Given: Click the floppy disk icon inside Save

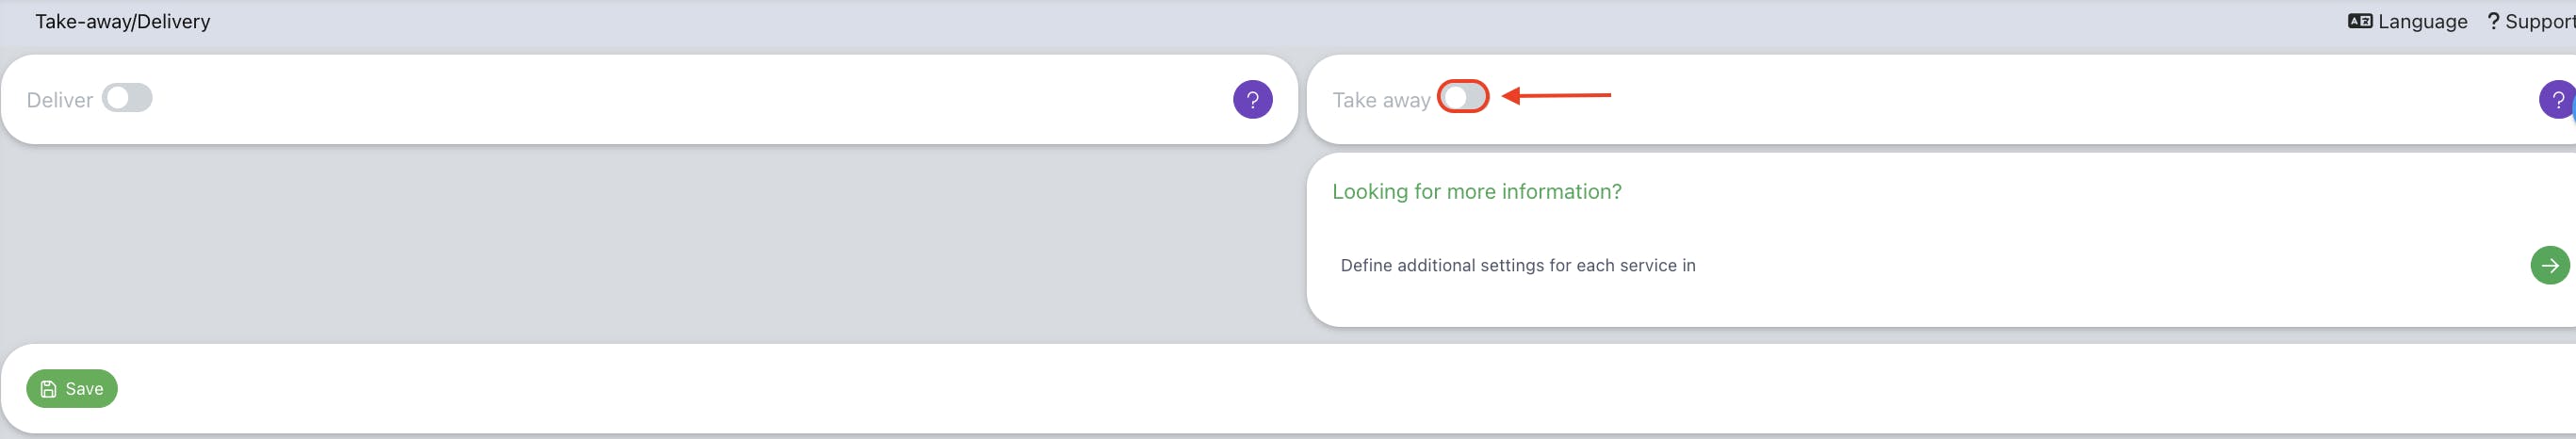Looking at the screenshot, I should [48, 389].
